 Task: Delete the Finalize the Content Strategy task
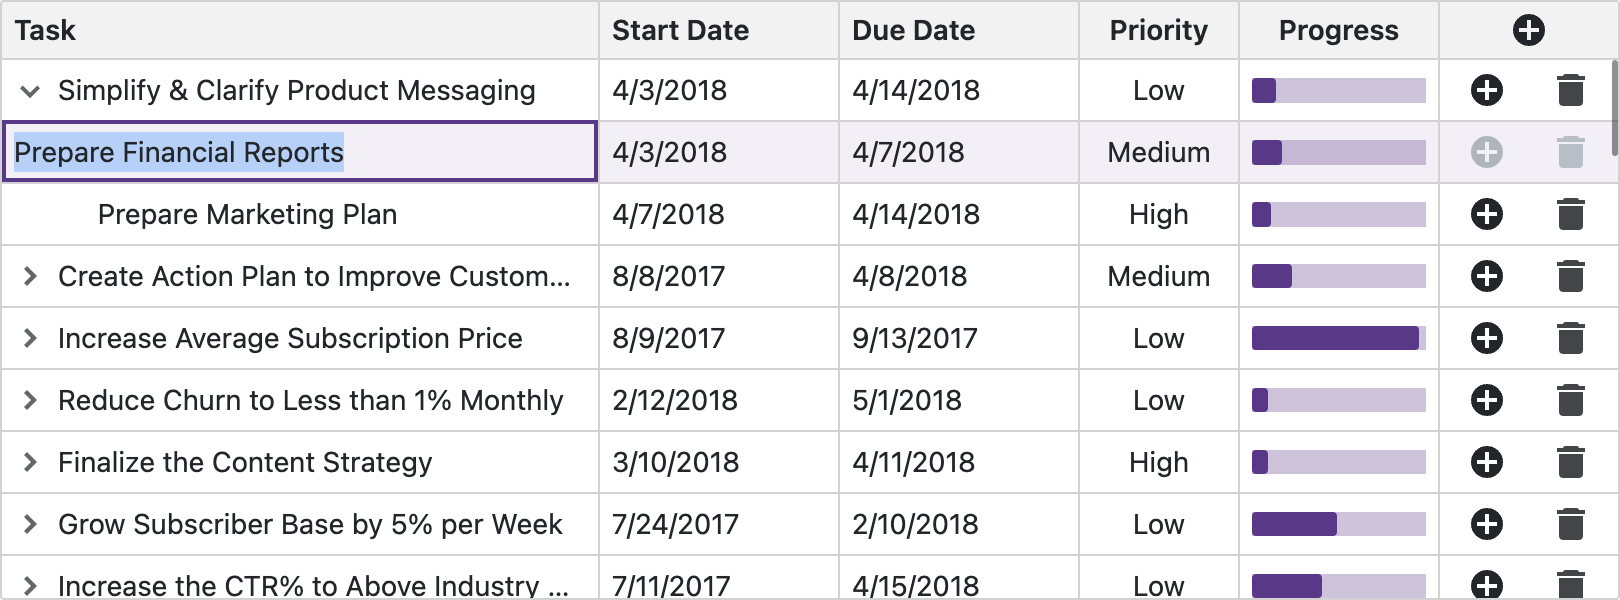(1570, 462)
